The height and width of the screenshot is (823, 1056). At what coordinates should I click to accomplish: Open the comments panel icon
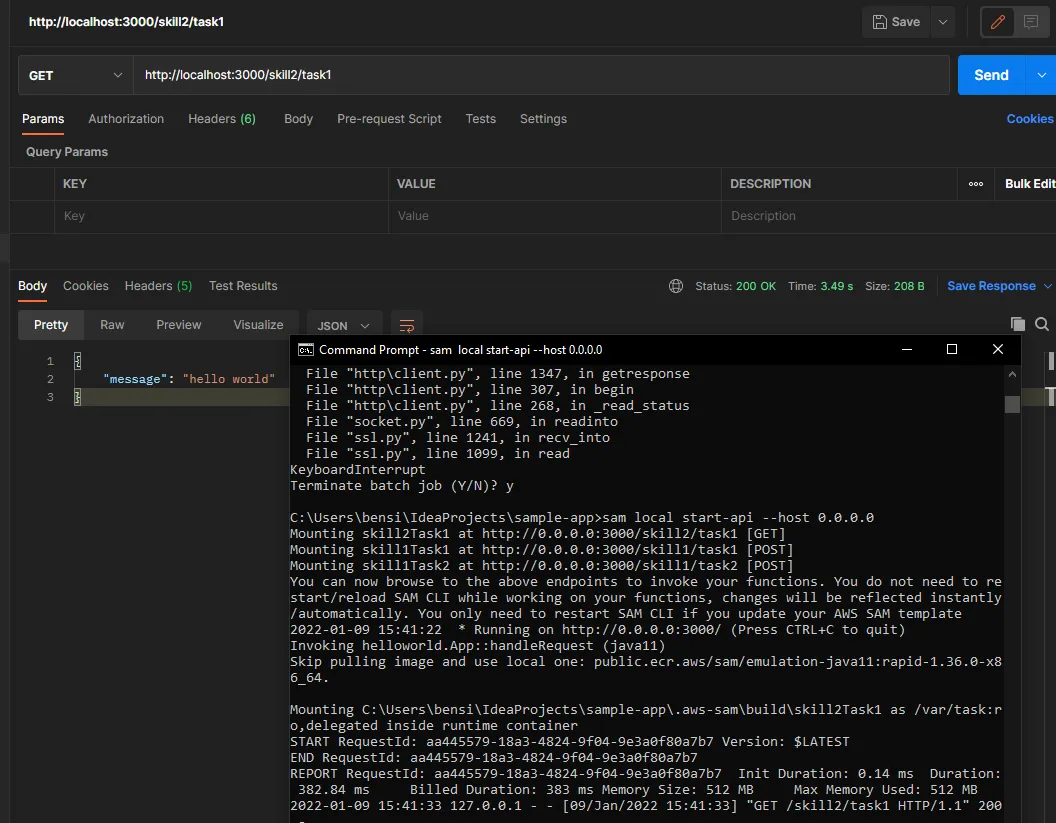1031,22
